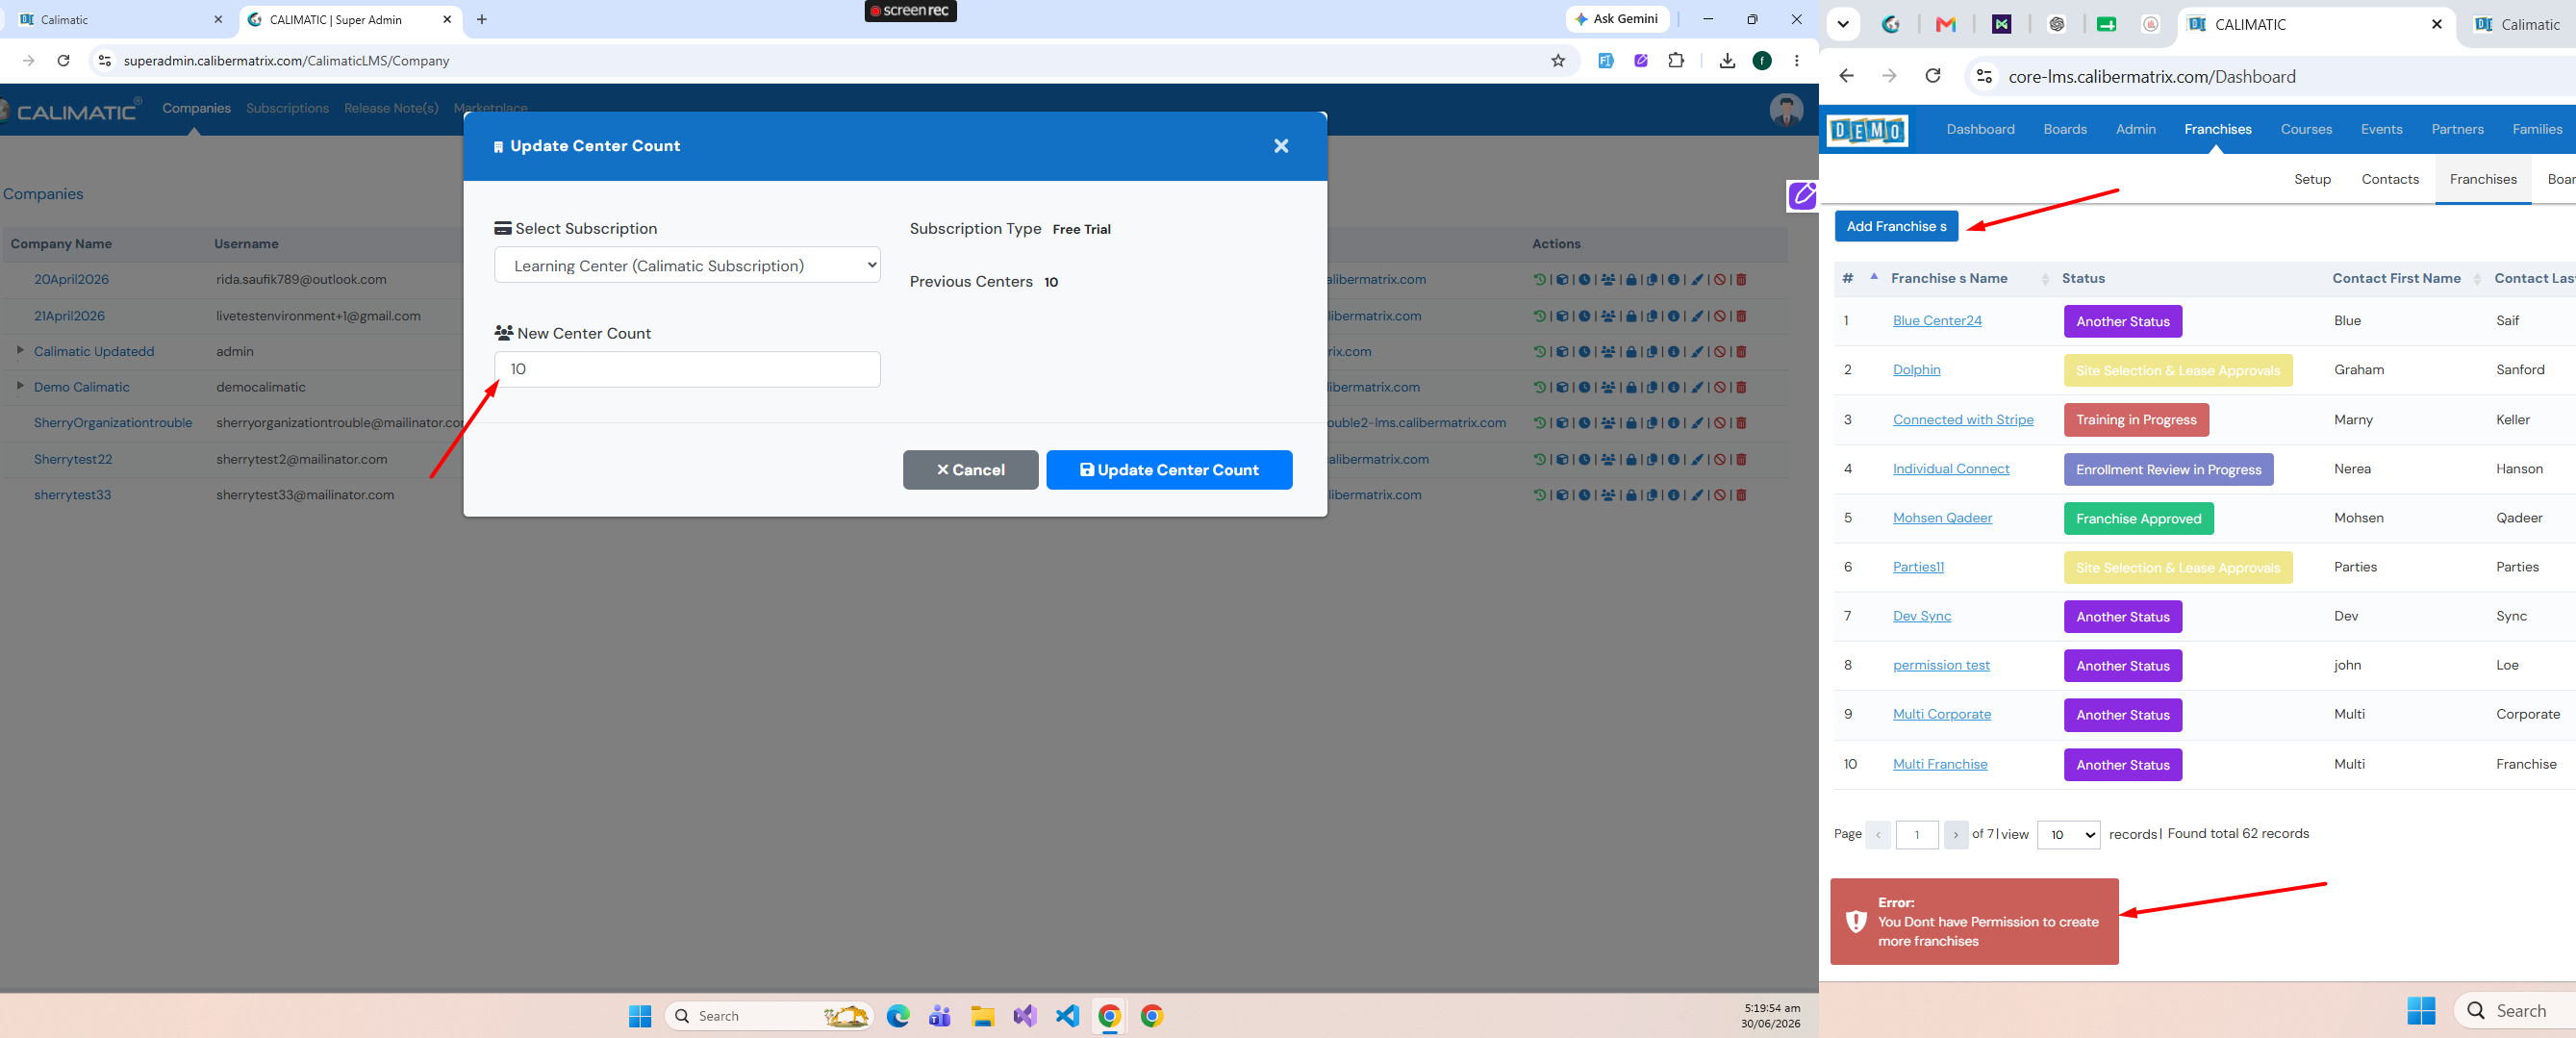Close the Update Center Count dialog
Viewport: 2576px width, 1038px height.
pyautogui.click(x=1281, y=146)
